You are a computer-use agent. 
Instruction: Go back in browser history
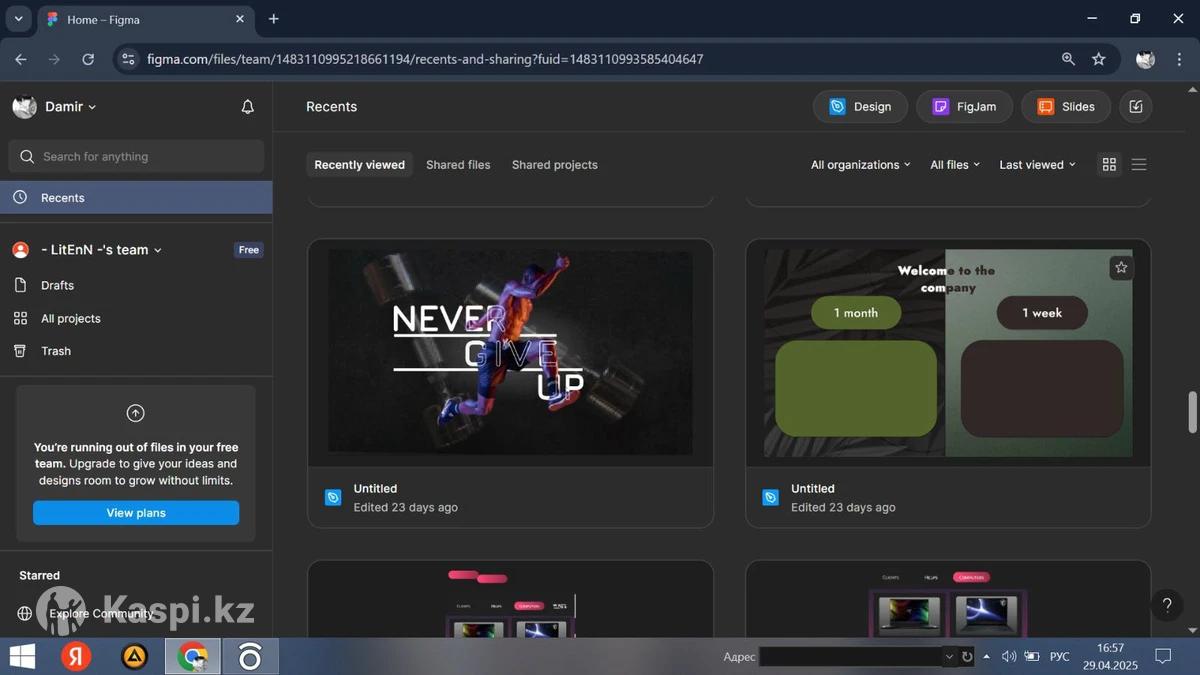pos(21,59)
